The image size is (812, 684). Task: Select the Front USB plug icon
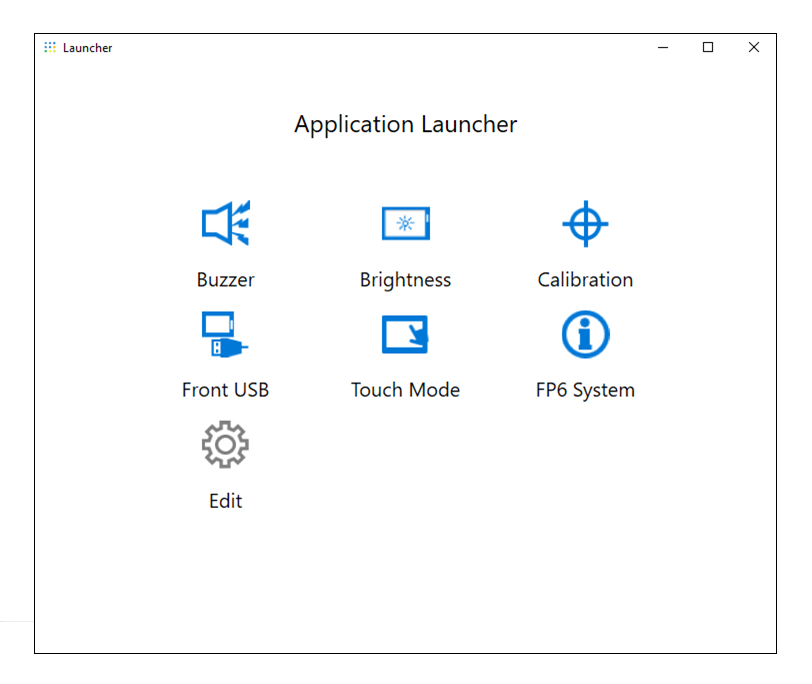[x=225, y=334]
